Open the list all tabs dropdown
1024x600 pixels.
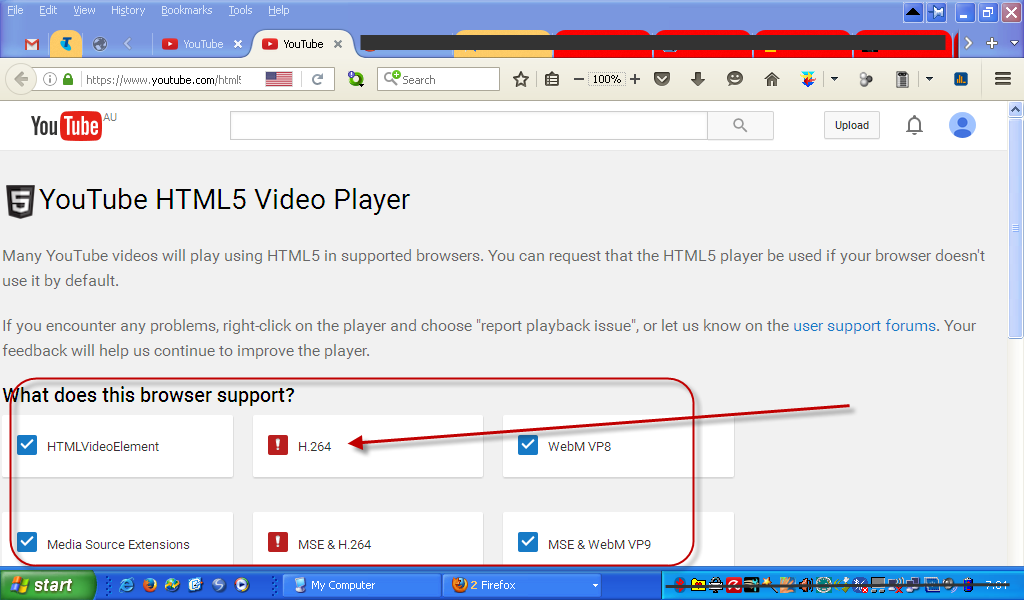click(1014, 43)
